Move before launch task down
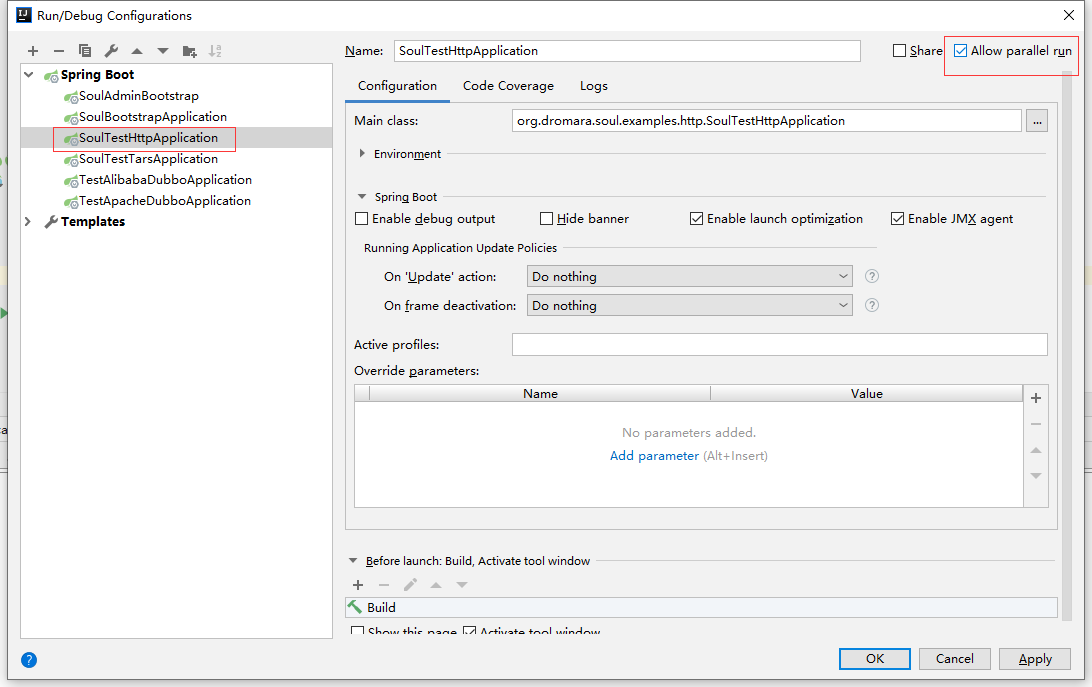Screen dimensions: 1092x687 [x=462, y=585]
